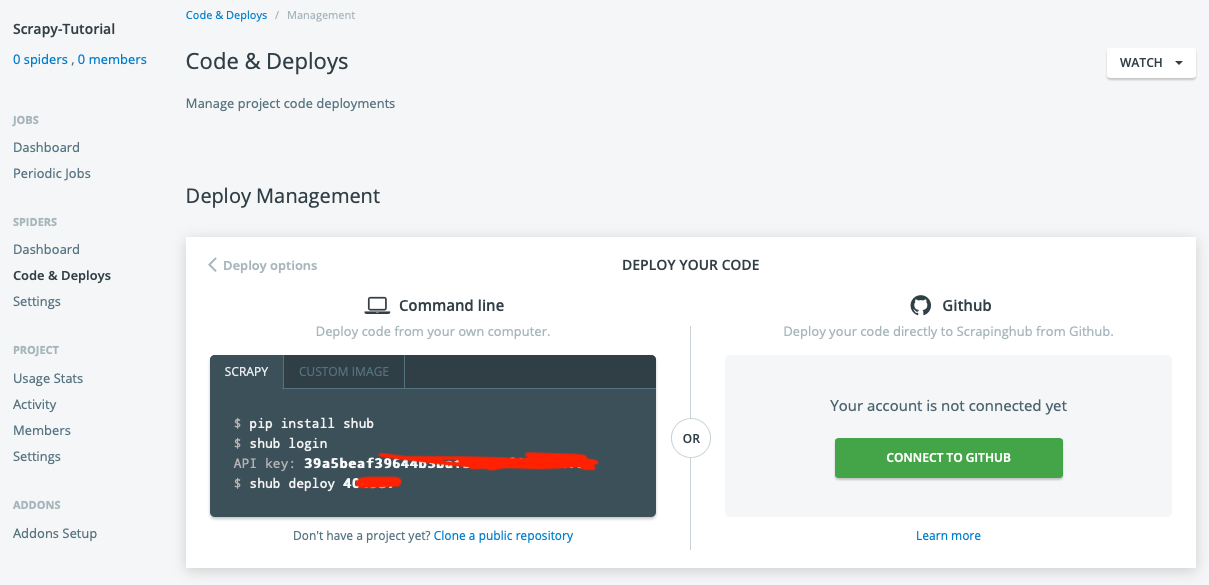Open the 0 spiders link
The image size is (1209, 585).
(x=40, y=60)
